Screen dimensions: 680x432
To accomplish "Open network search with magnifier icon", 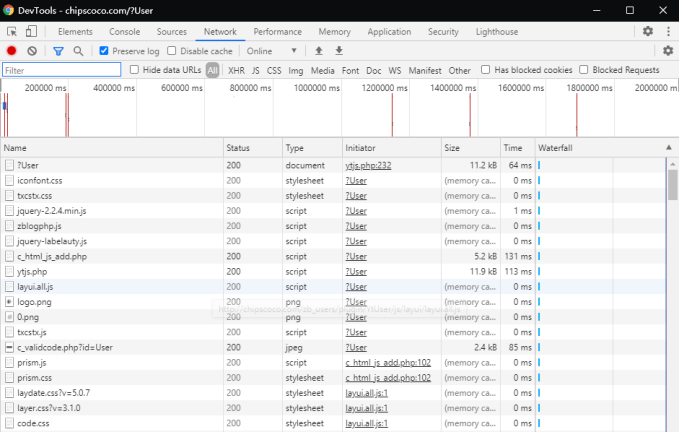I will tap(78, 51).
